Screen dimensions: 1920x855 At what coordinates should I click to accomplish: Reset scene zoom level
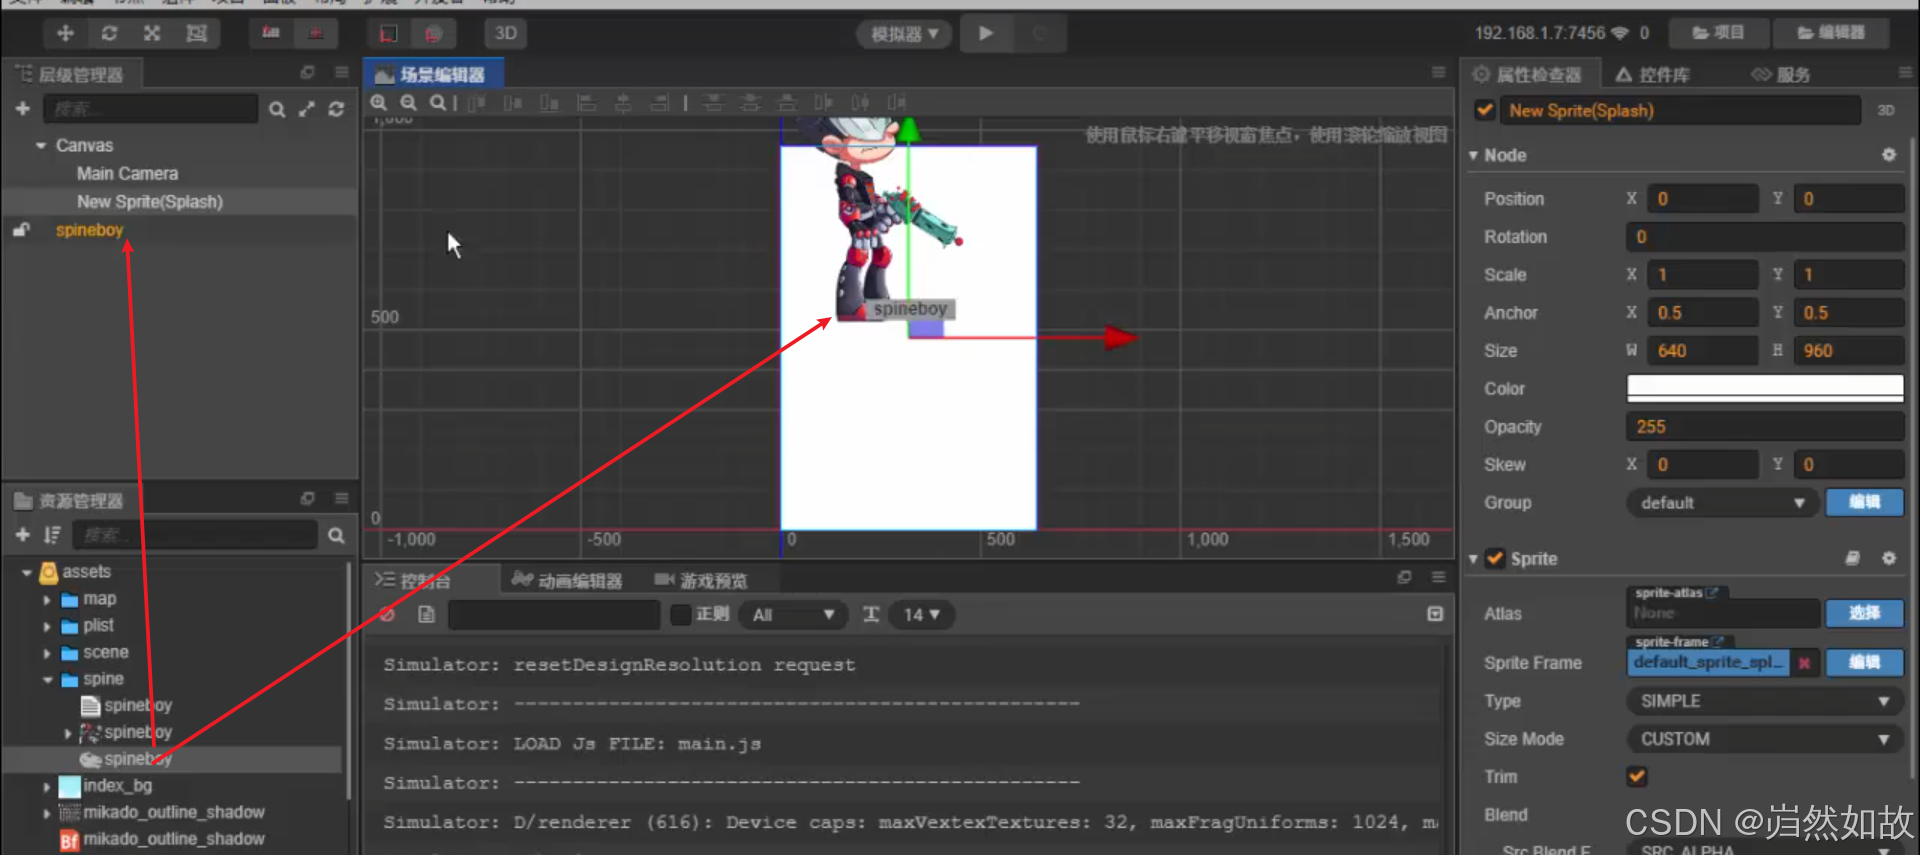[x=438, y=102]
